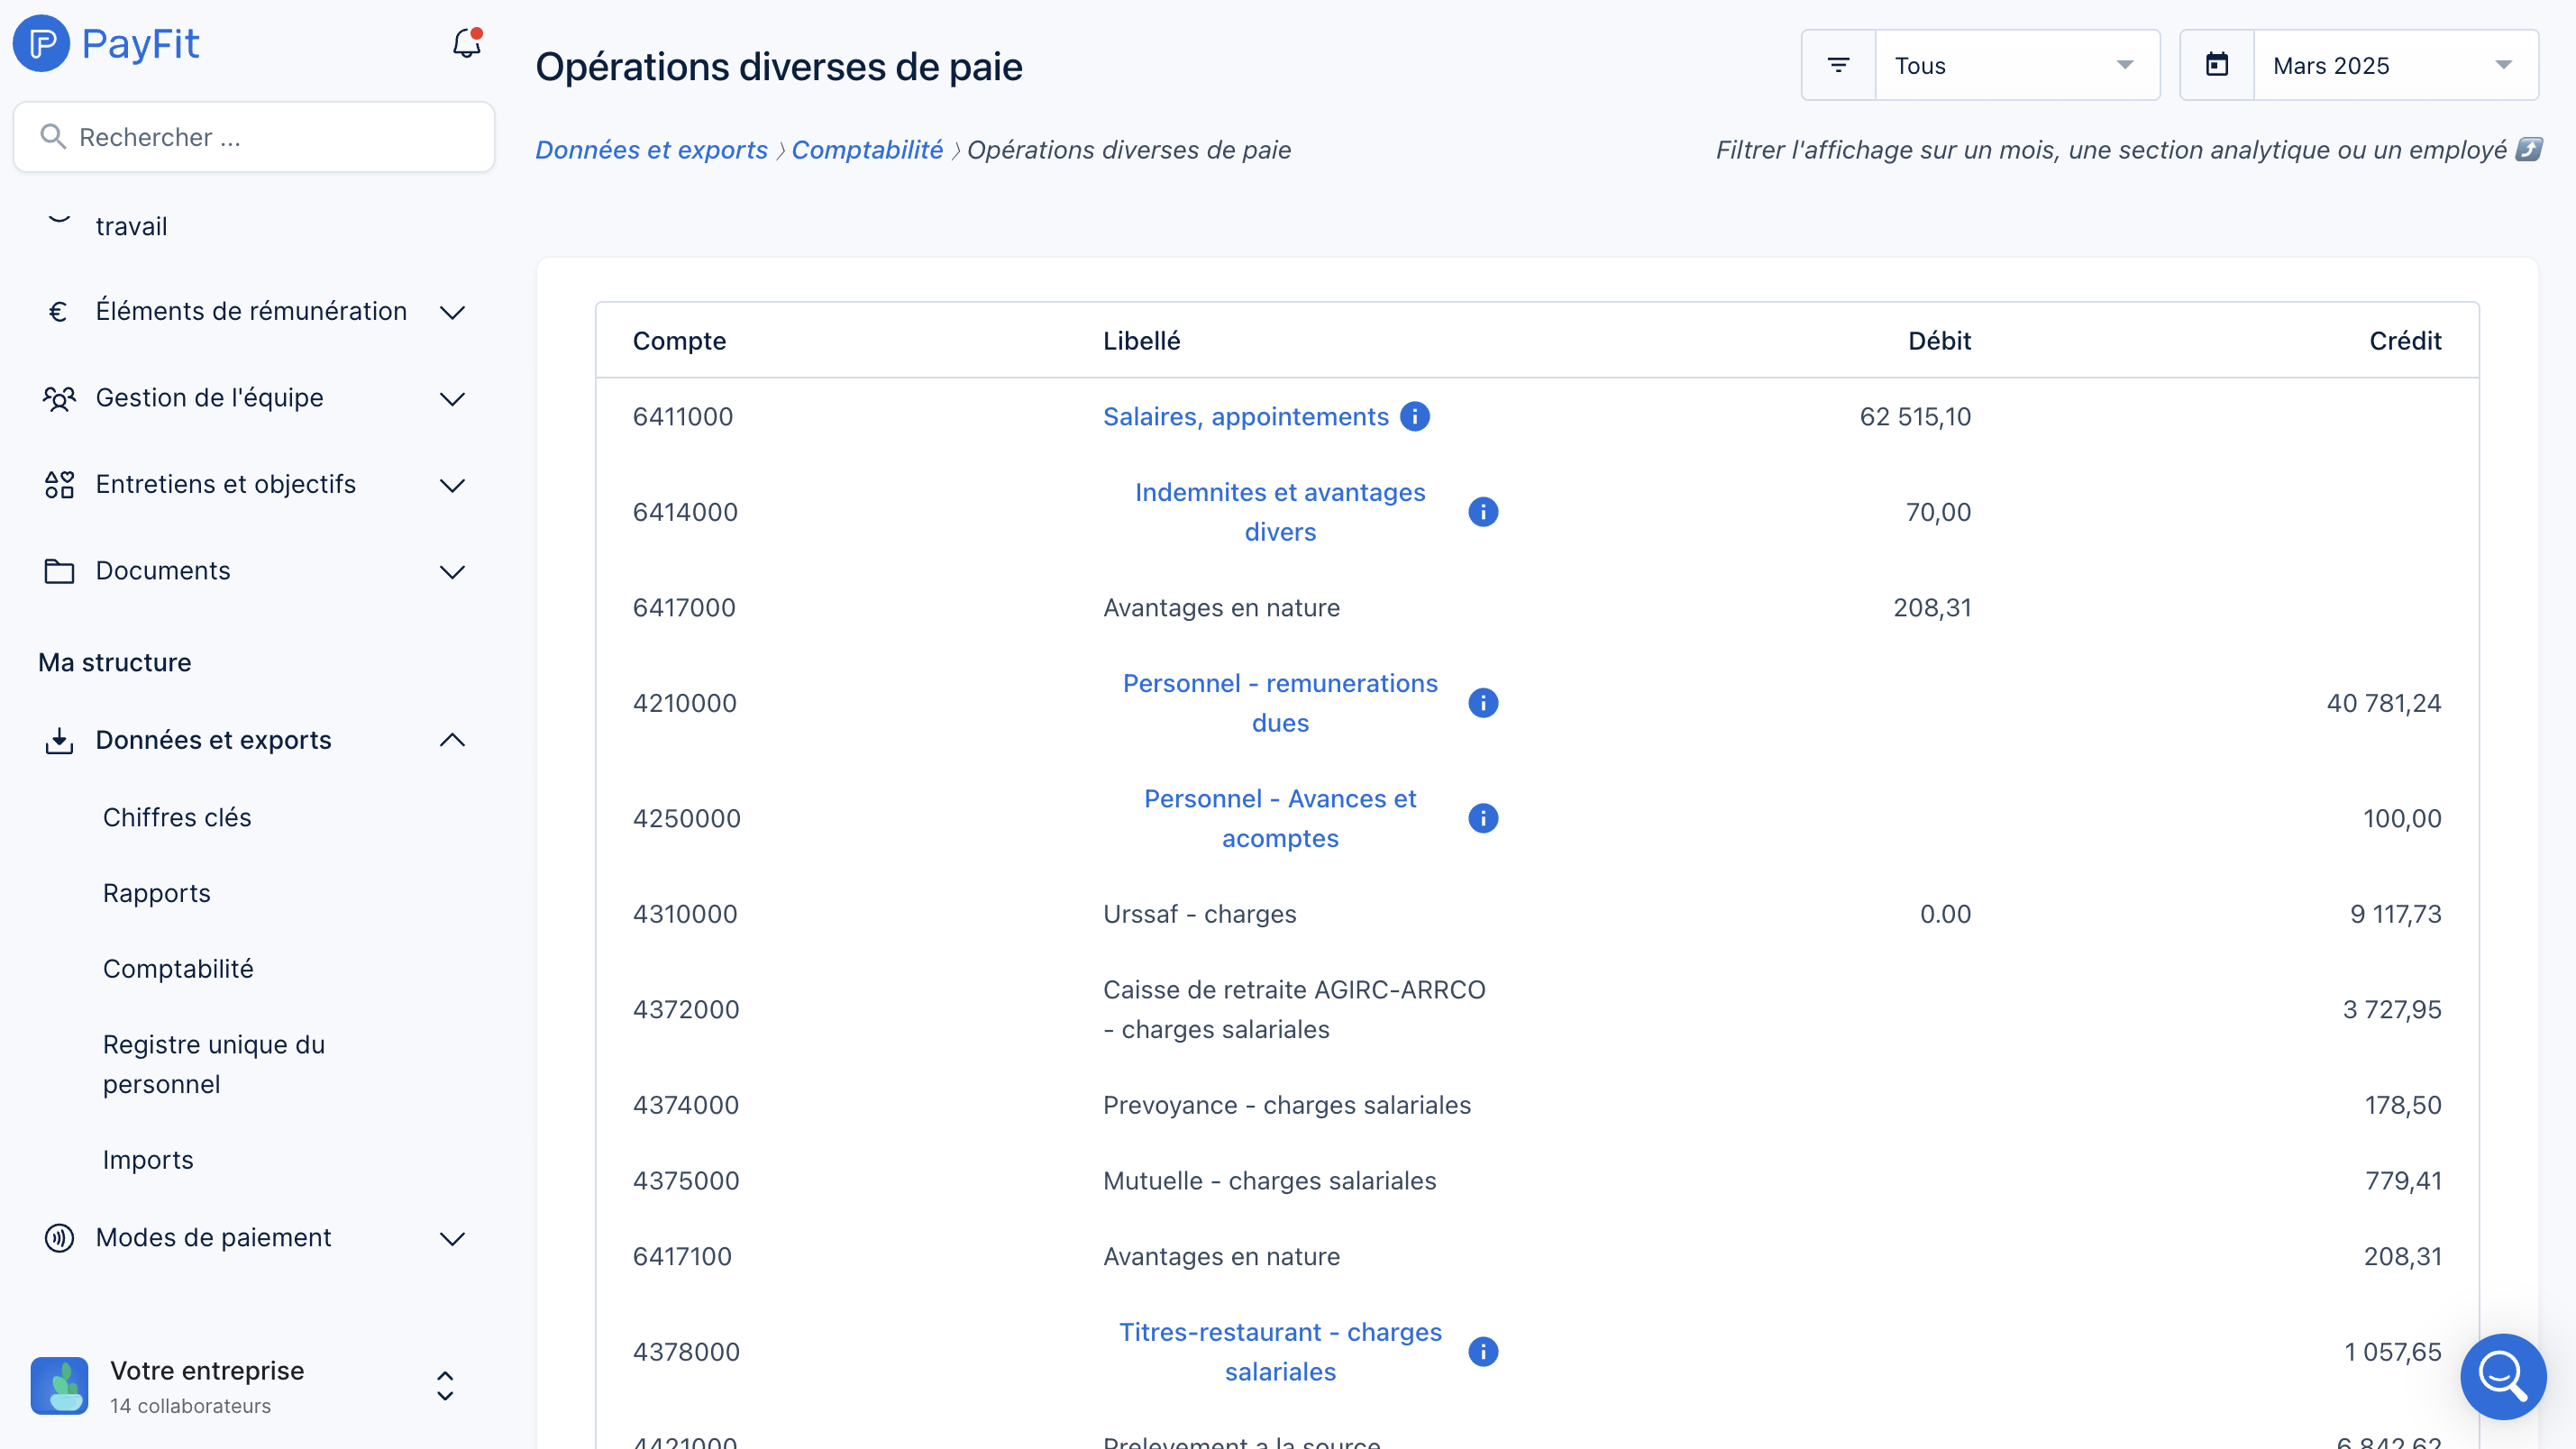Click the Comptabilité breadcrumb link
Screen dimensions: 2576x1449
866,150
